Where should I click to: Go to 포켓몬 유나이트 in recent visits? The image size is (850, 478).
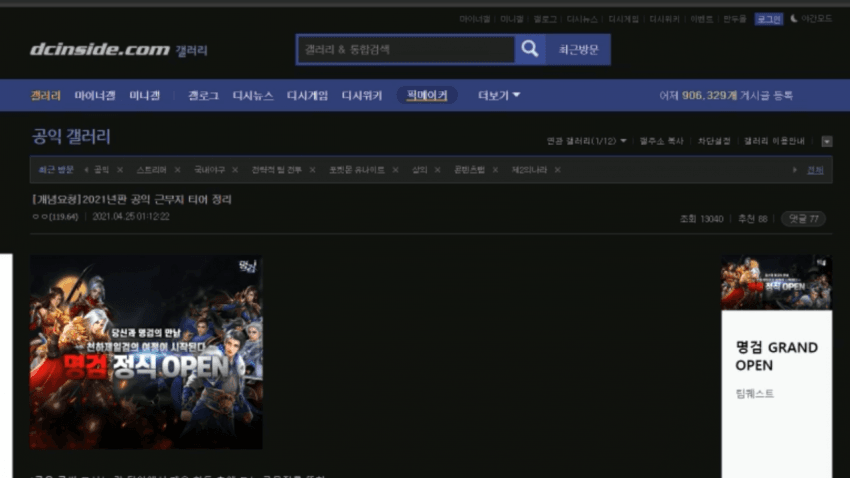(x=357, y=170)
